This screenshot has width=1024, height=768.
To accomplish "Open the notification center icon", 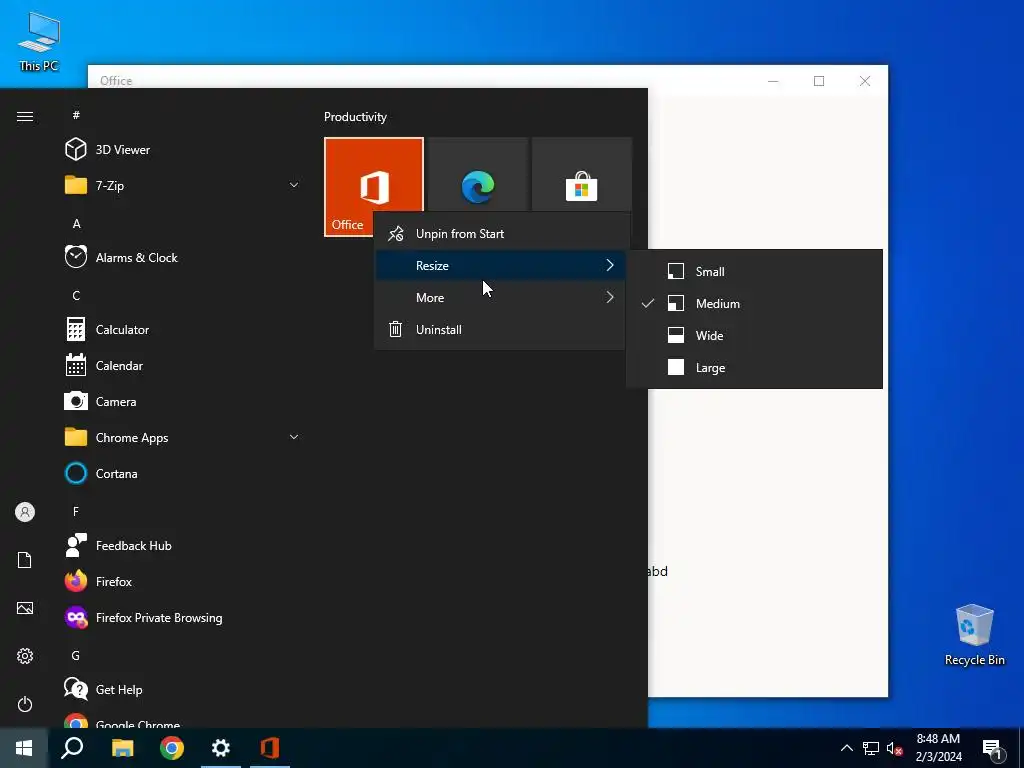I will 993,748.
